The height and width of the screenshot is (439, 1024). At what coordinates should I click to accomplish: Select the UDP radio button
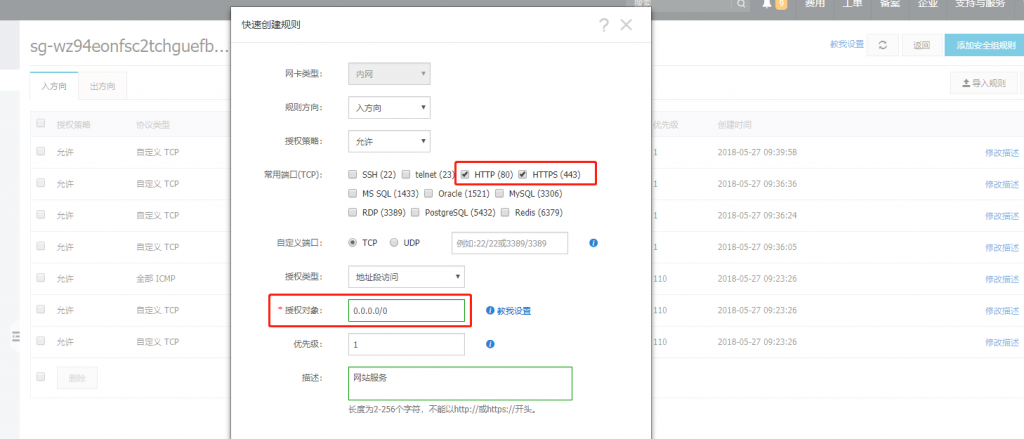(x=394, y=242)
